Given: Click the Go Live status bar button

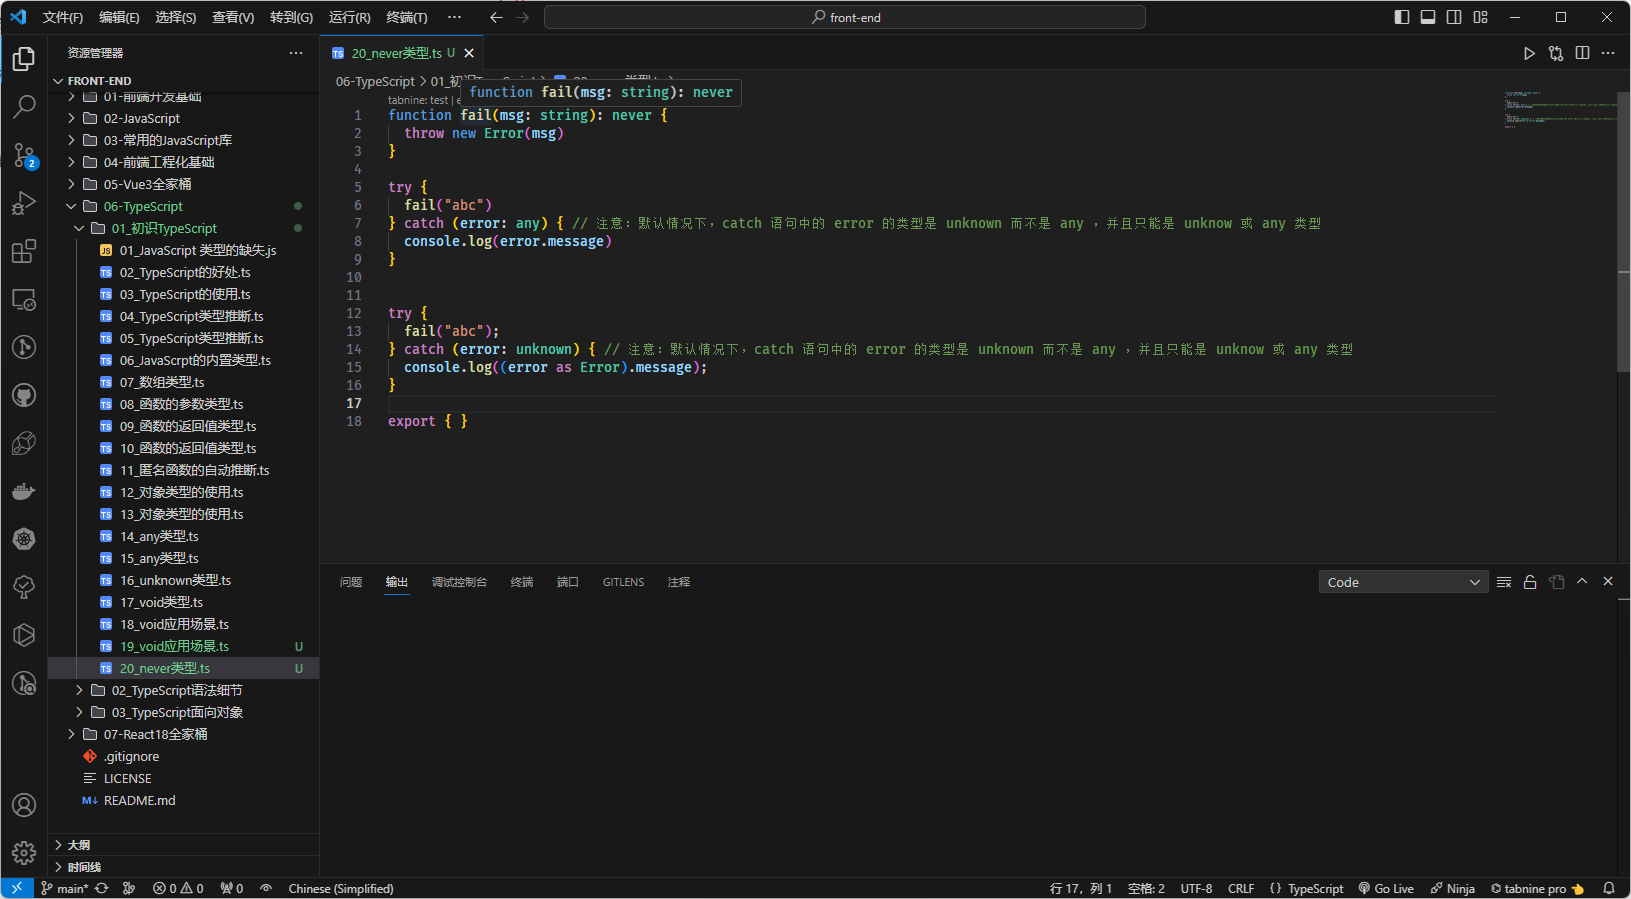Looking at the screenshot, I should (1386, 888).
